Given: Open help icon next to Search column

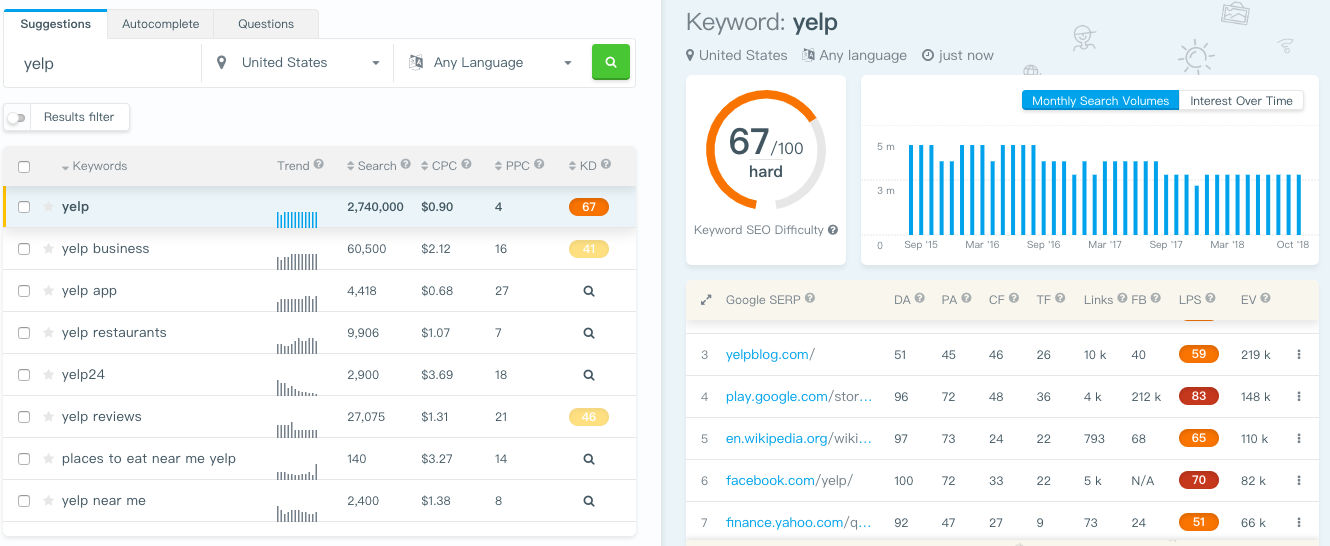Looking at the screenshot, I should point(406,165).
